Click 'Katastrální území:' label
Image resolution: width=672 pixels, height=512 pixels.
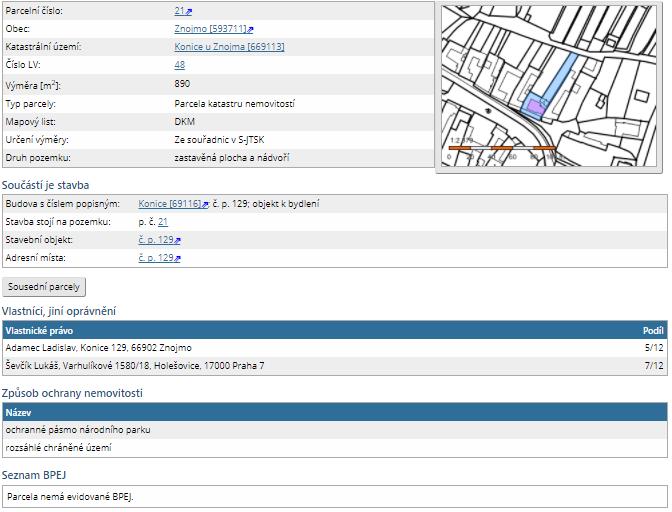pos(43,47)
